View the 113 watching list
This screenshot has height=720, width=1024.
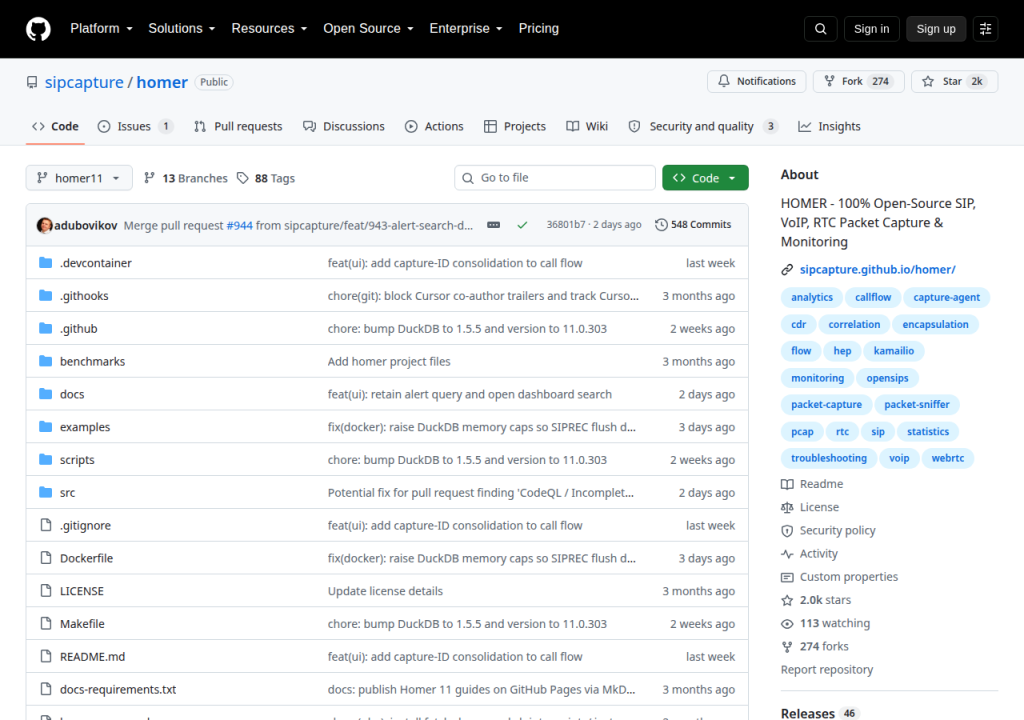825,623
